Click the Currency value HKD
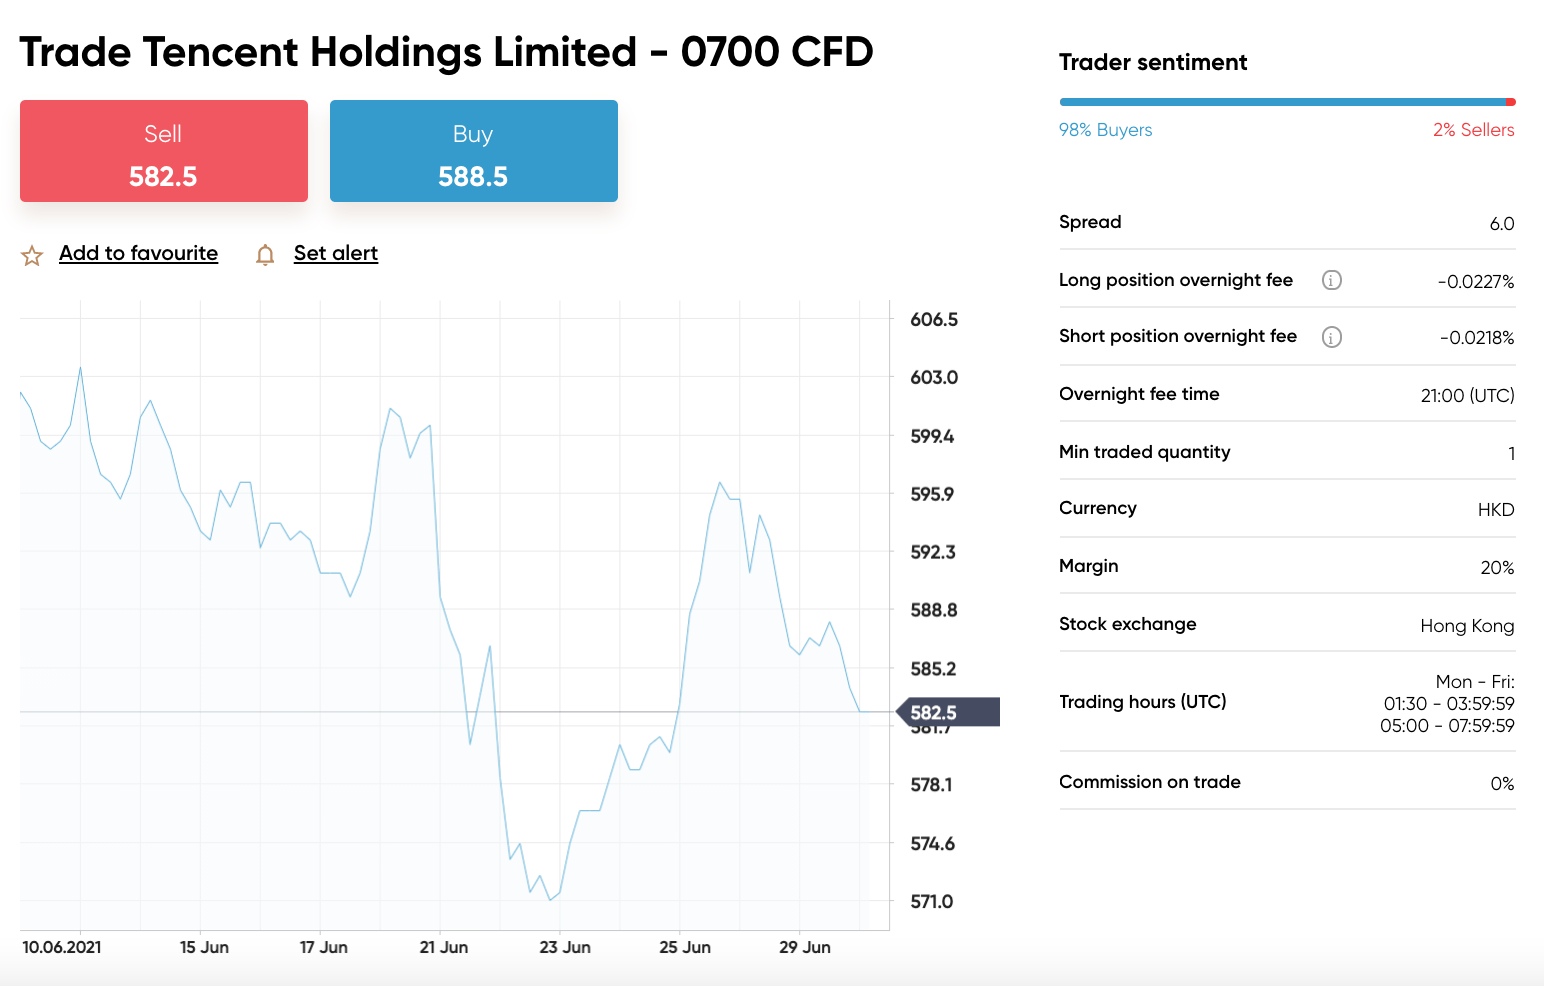Screen dimensions: 1544x986 click(x=1496, y=510)
